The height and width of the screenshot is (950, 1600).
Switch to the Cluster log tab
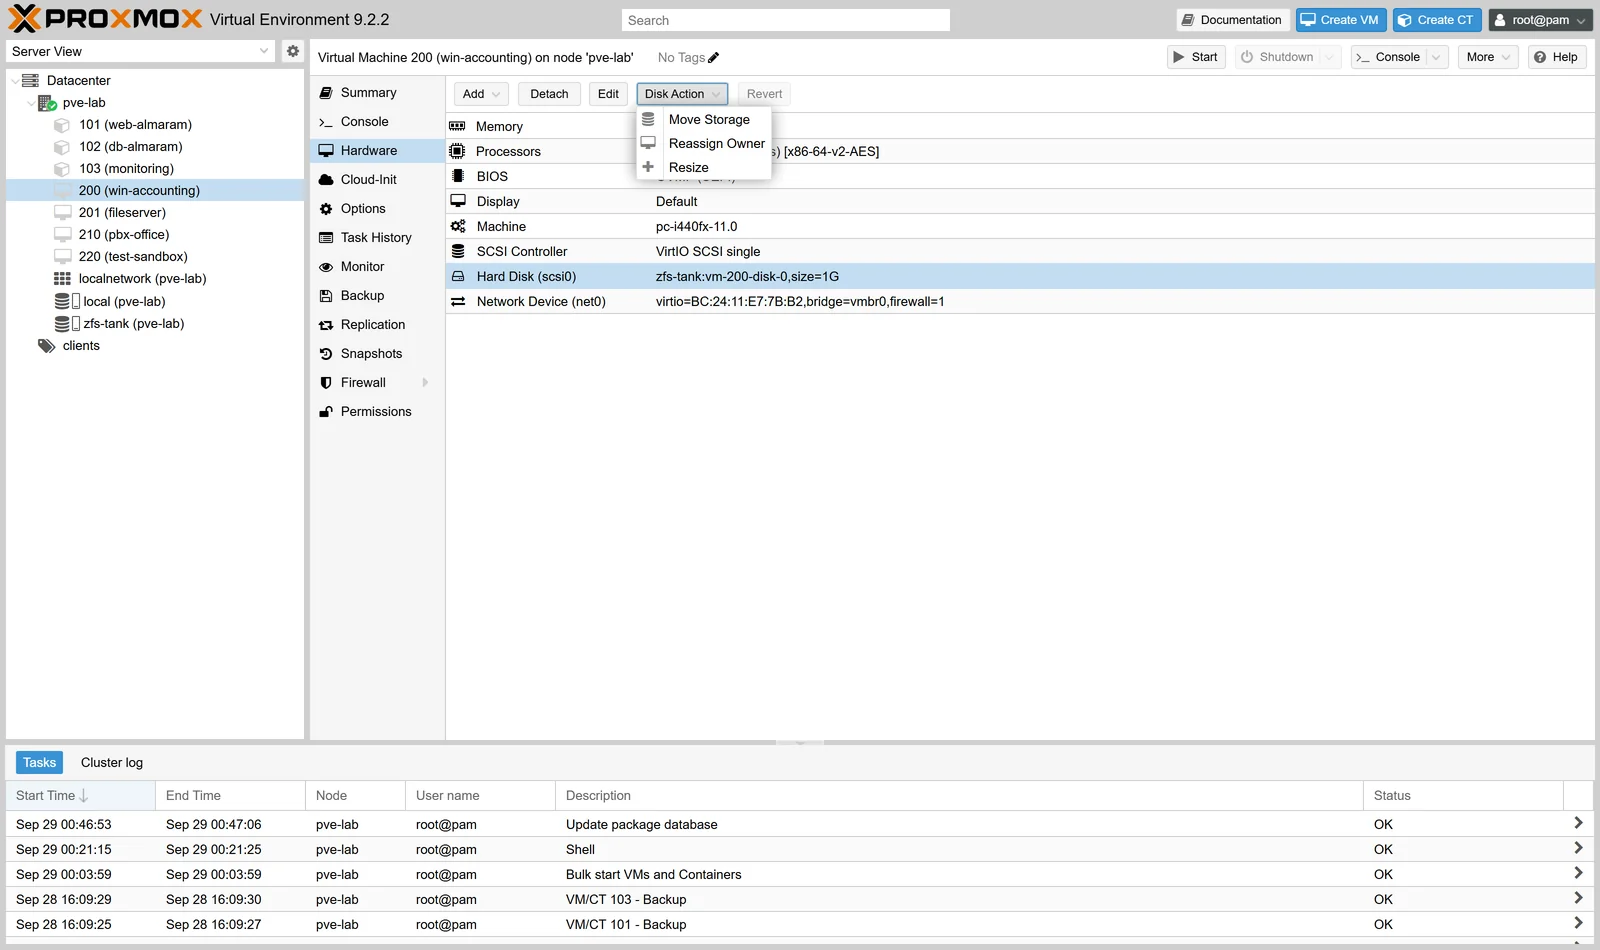pos(112,763)
